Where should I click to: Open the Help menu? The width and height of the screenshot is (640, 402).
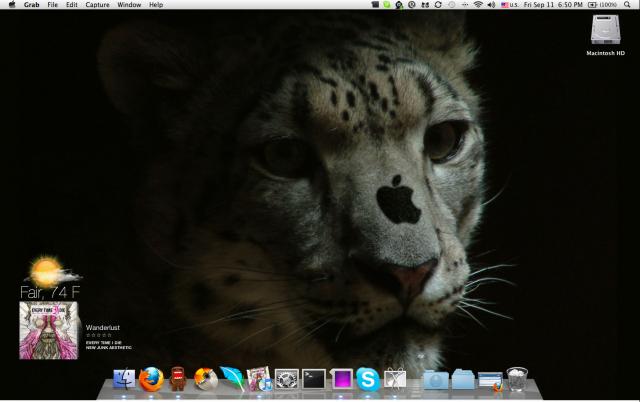coord(156,5)
